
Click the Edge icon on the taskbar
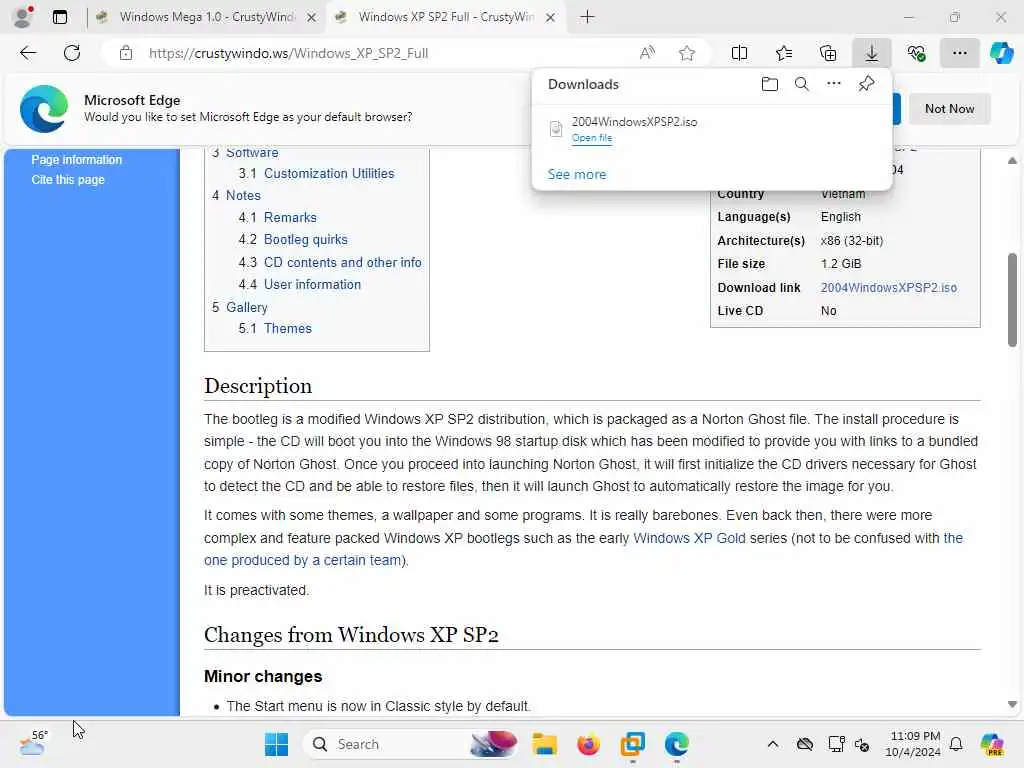[677, 744]
